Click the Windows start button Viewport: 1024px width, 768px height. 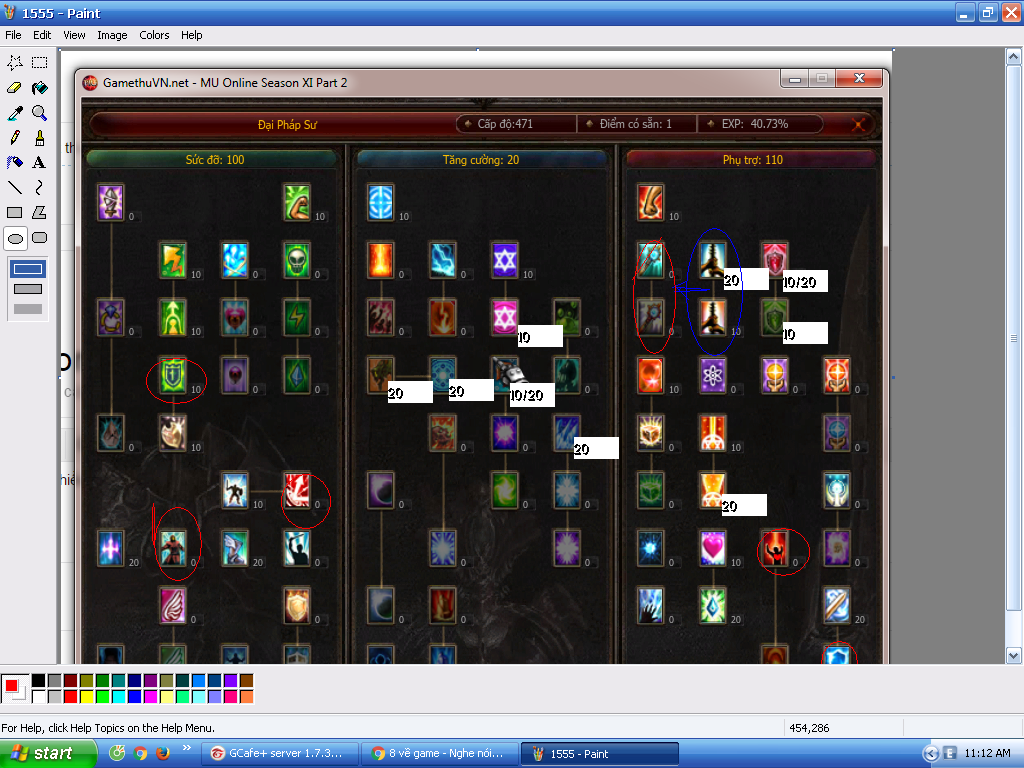(47, 754)
